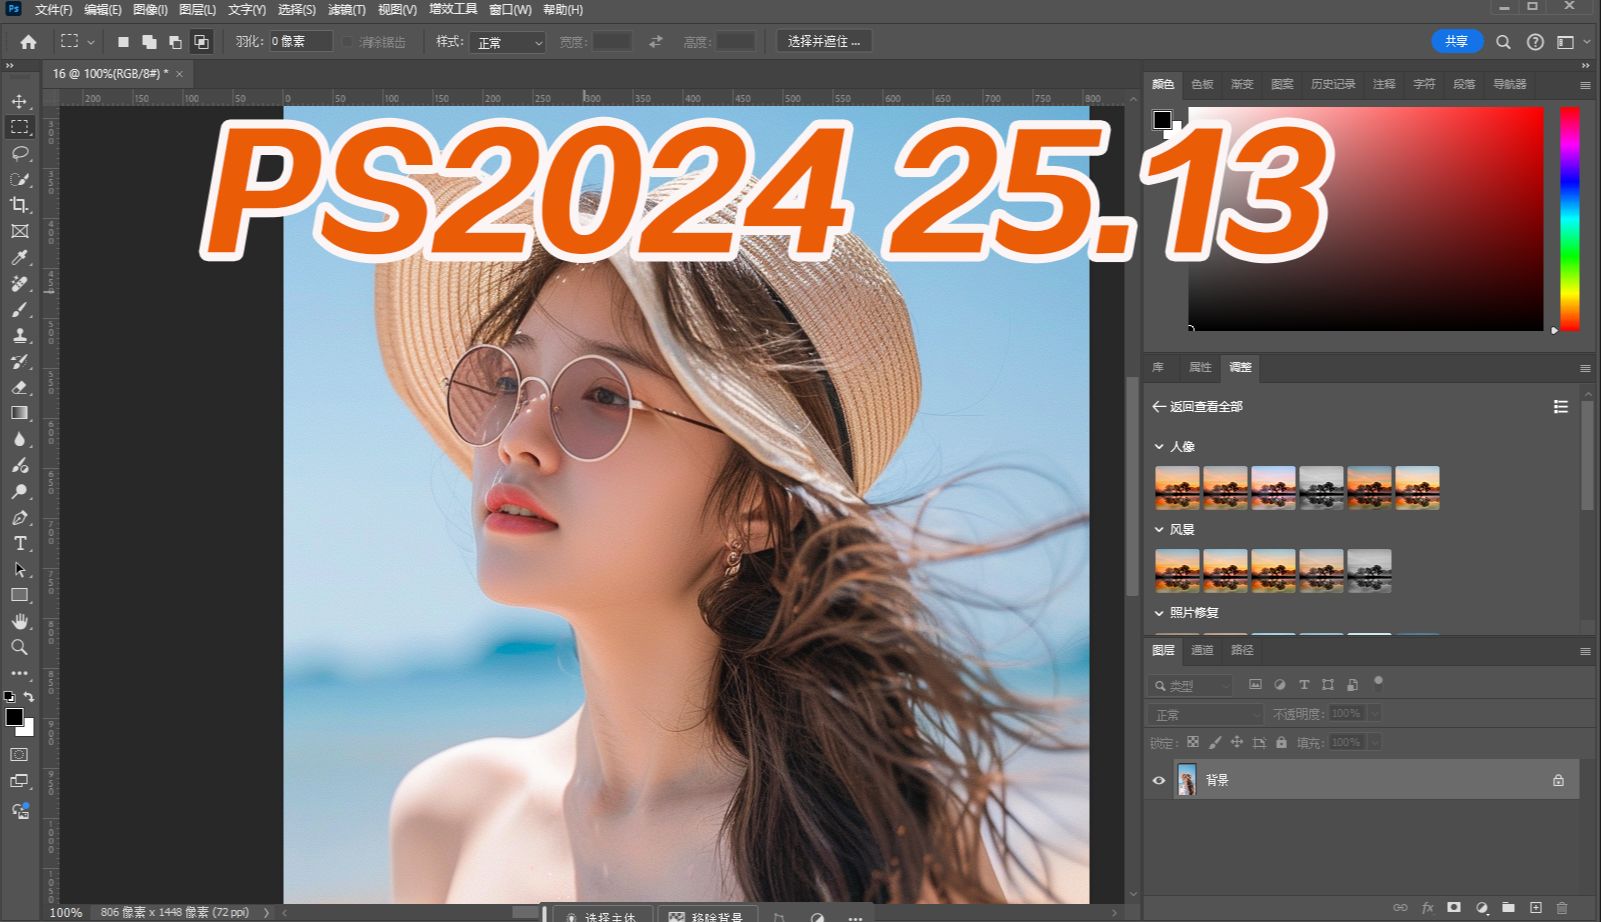The width and height of the screenshot is (1601, 922).
Task: Select the Pen tool
Action: [x=19, y=517]
